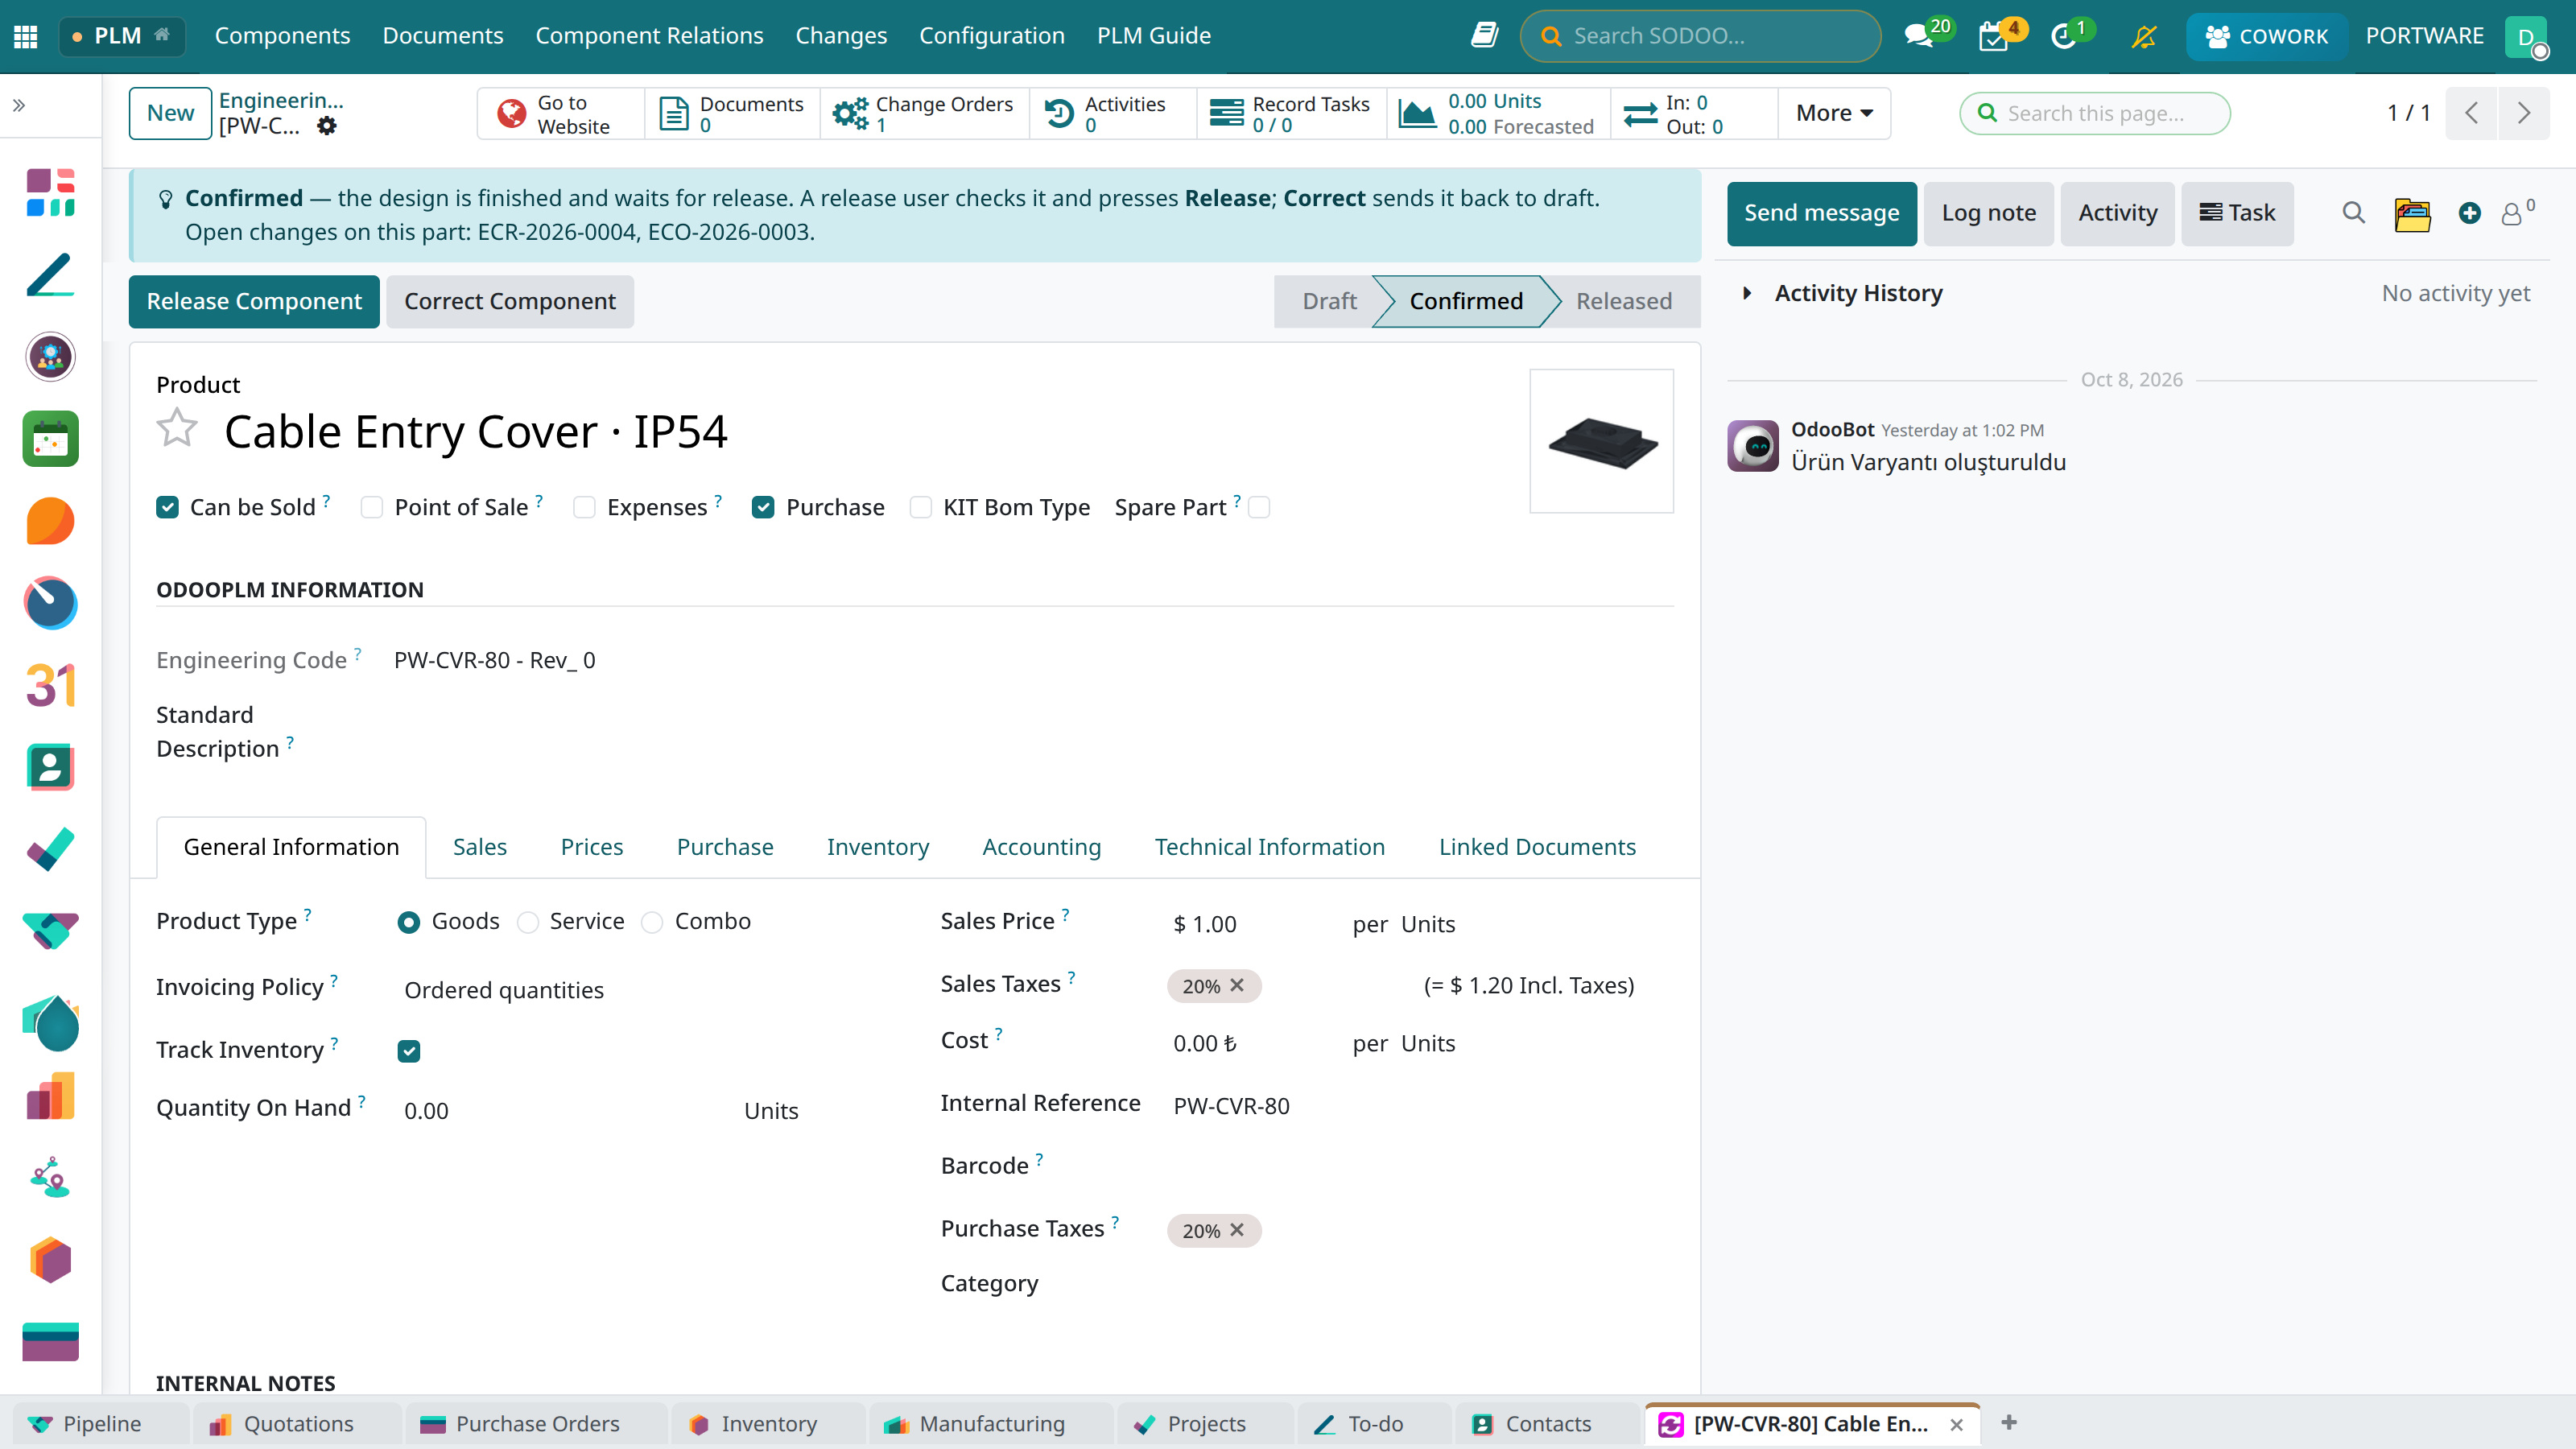This screenshot has height=1449, width=2576.
Task: Mark product as favorite with star
Action: 177,428
